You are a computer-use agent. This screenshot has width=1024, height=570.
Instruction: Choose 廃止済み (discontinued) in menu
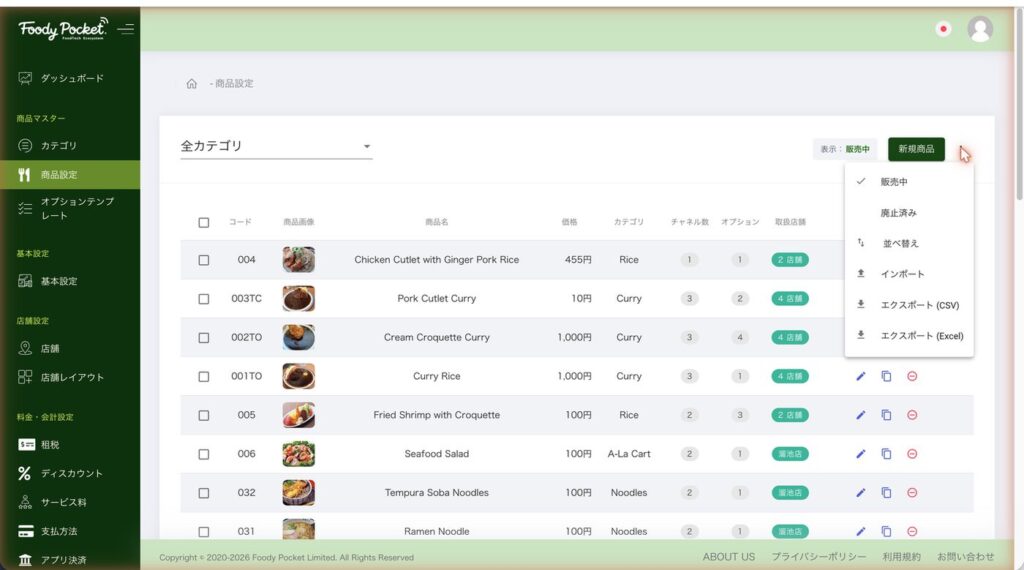pyautogui.click(x=909, y=213)
